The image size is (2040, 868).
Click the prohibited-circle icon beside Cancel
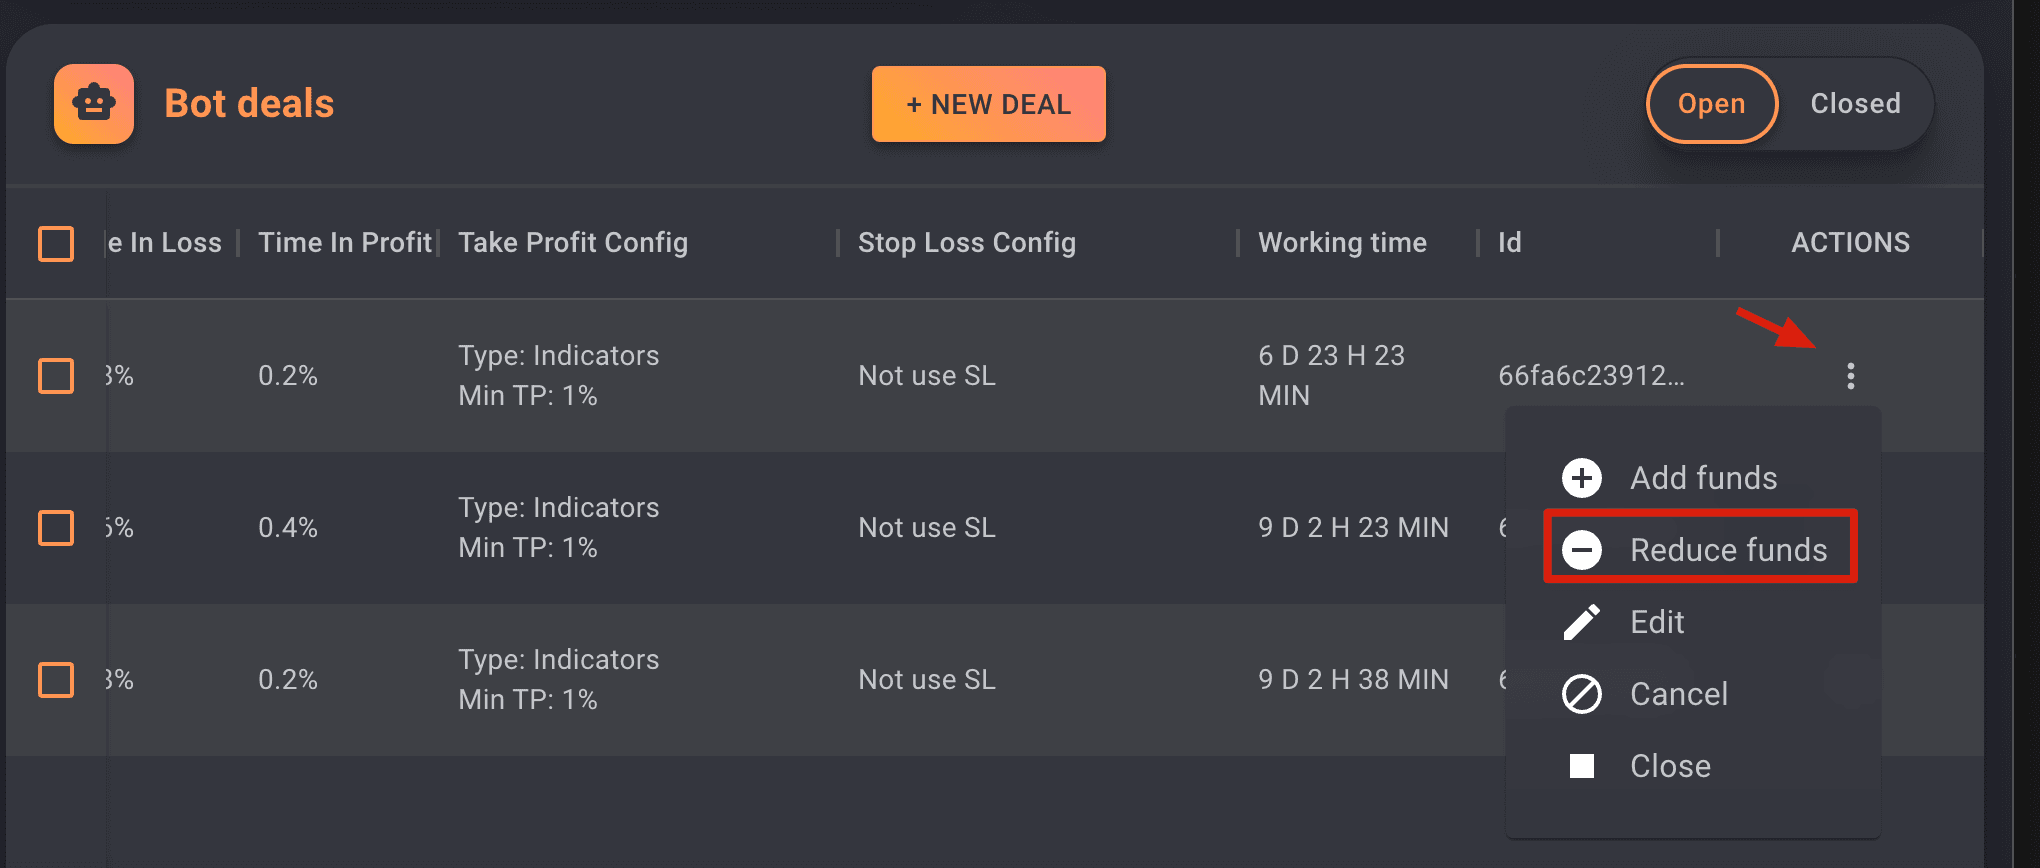click(1581, 694)
